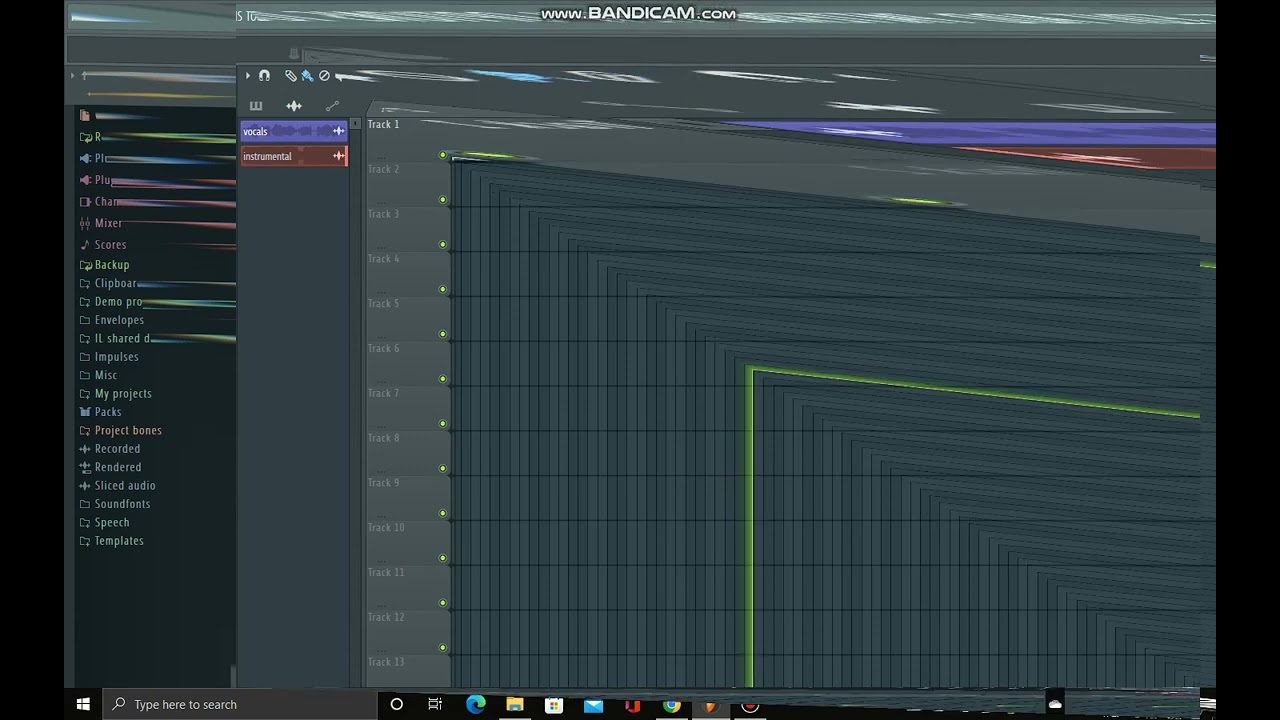Expand the Backup folder in browser
The height and width of the screenshot is (720, 1280).
(x=105, y=265)
